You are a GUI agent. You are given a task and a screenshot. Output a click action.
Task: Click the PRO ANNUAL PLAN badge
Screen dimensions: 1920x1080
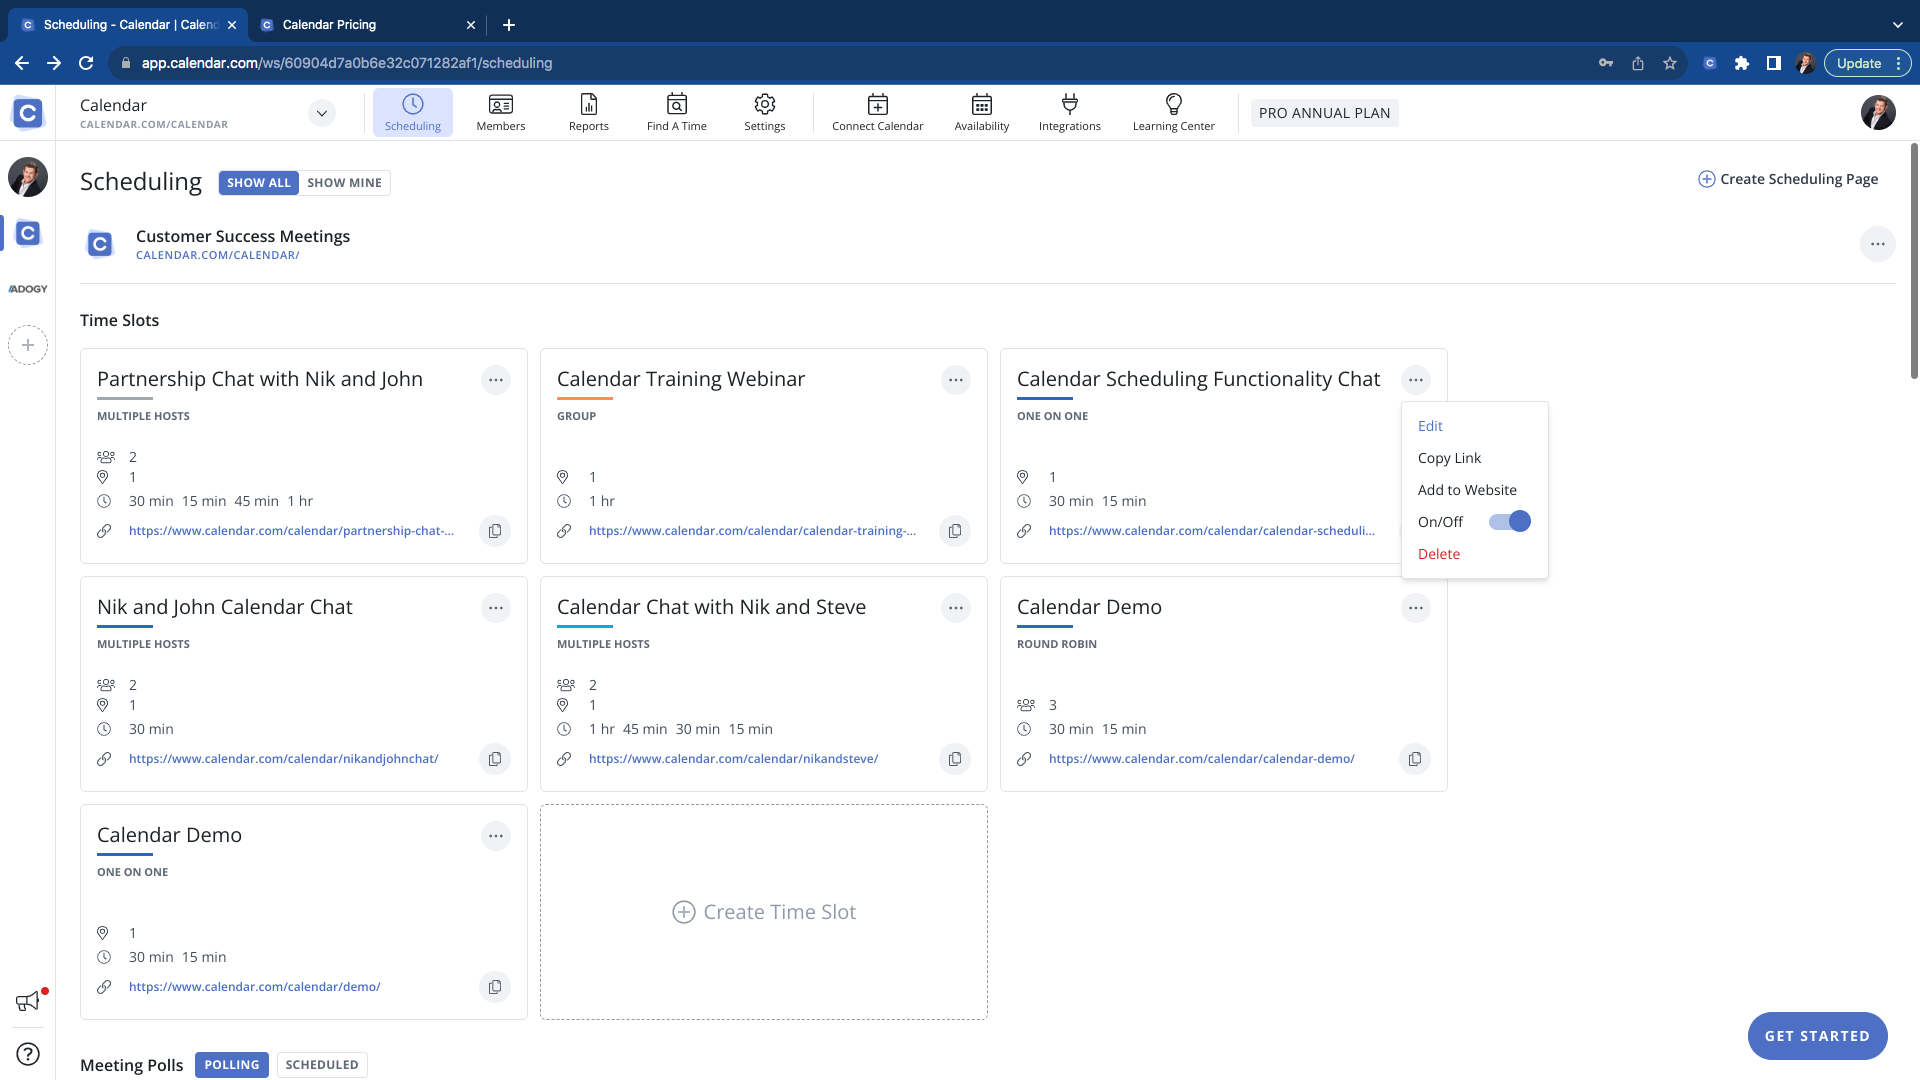1324,113
